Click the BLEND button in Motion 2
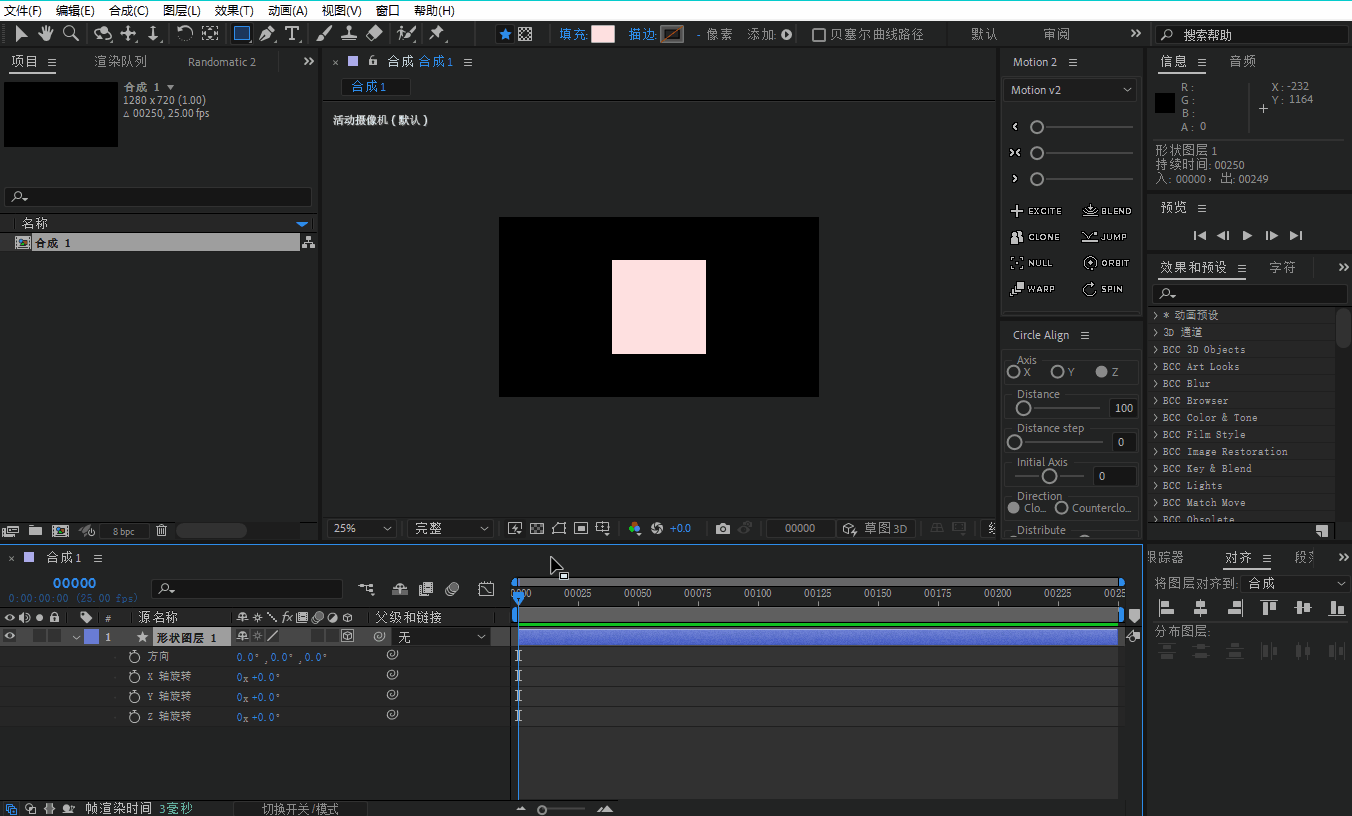This screenshot has width=1352, height=816. pos(1107,211)
